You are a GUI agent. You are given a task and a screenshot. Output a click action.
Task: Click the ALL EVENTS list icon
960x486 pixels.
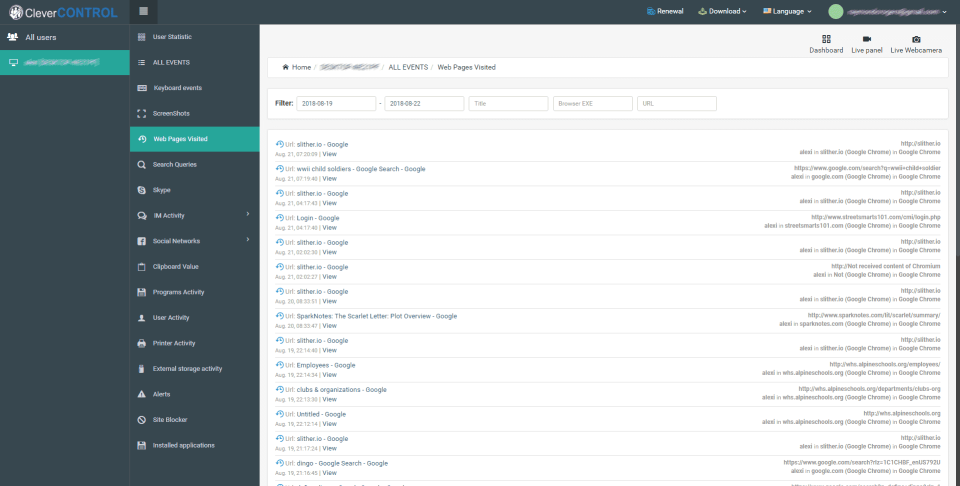tap(141, 62)
